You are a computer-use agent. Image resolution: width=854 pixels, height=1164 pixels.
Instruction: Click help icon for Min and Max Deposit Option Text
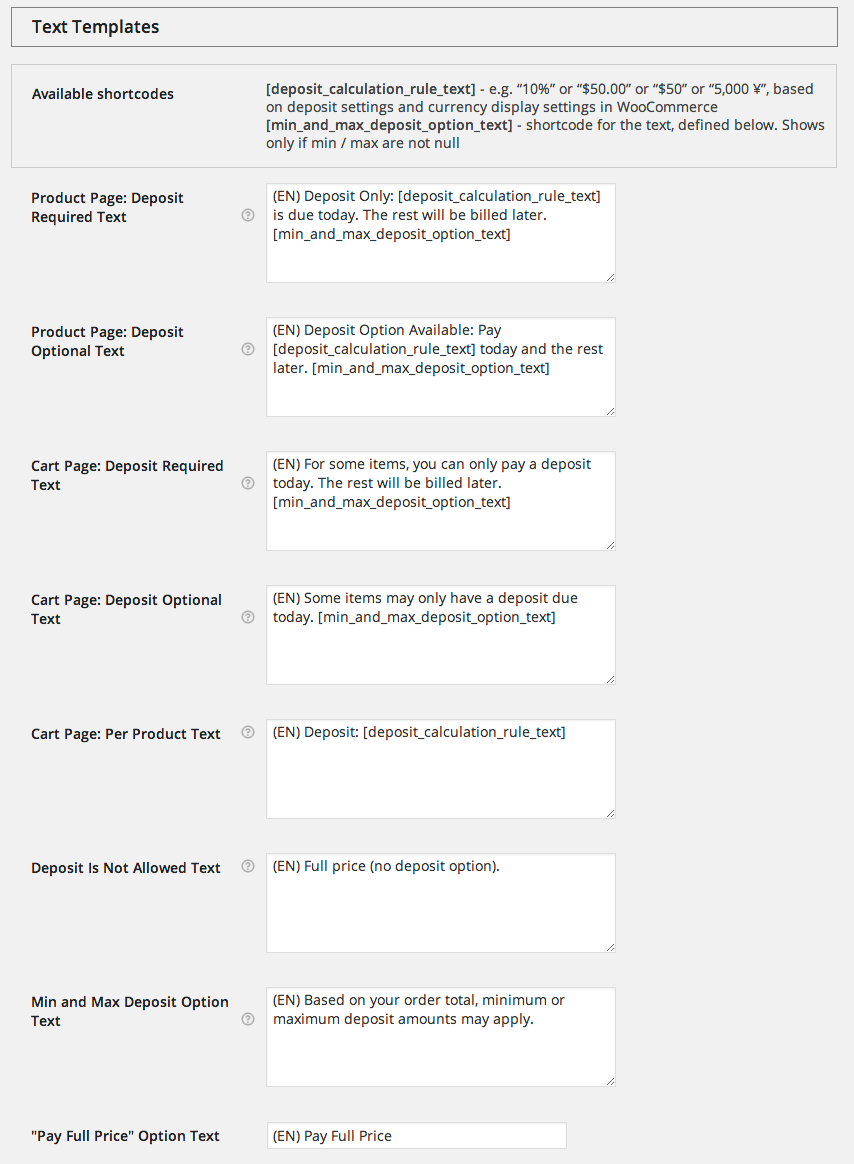(248, 1019)
